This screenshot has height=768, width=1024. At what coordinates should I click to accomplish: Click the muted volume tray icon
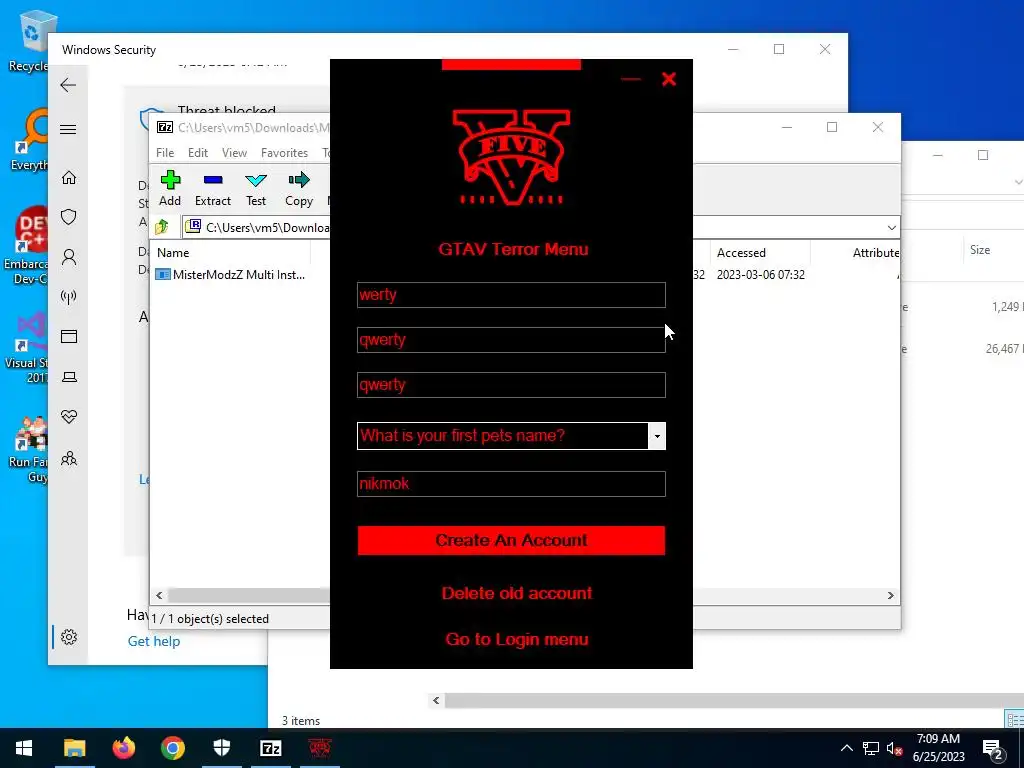point(894,748)
